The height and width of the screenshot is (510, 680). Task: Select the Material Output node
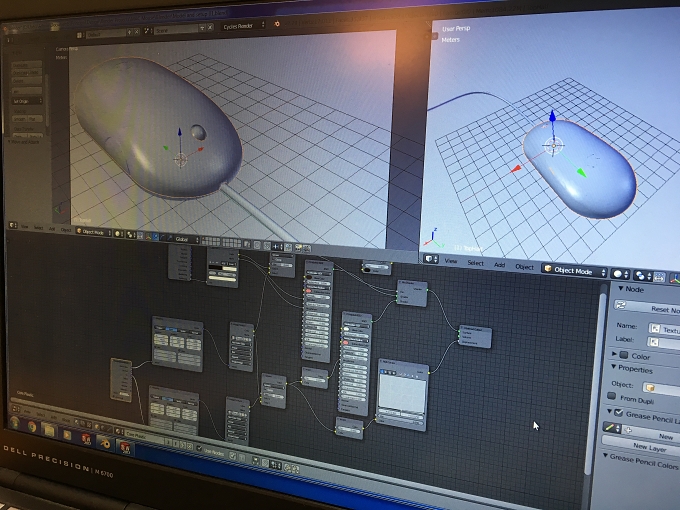(475, 337)
